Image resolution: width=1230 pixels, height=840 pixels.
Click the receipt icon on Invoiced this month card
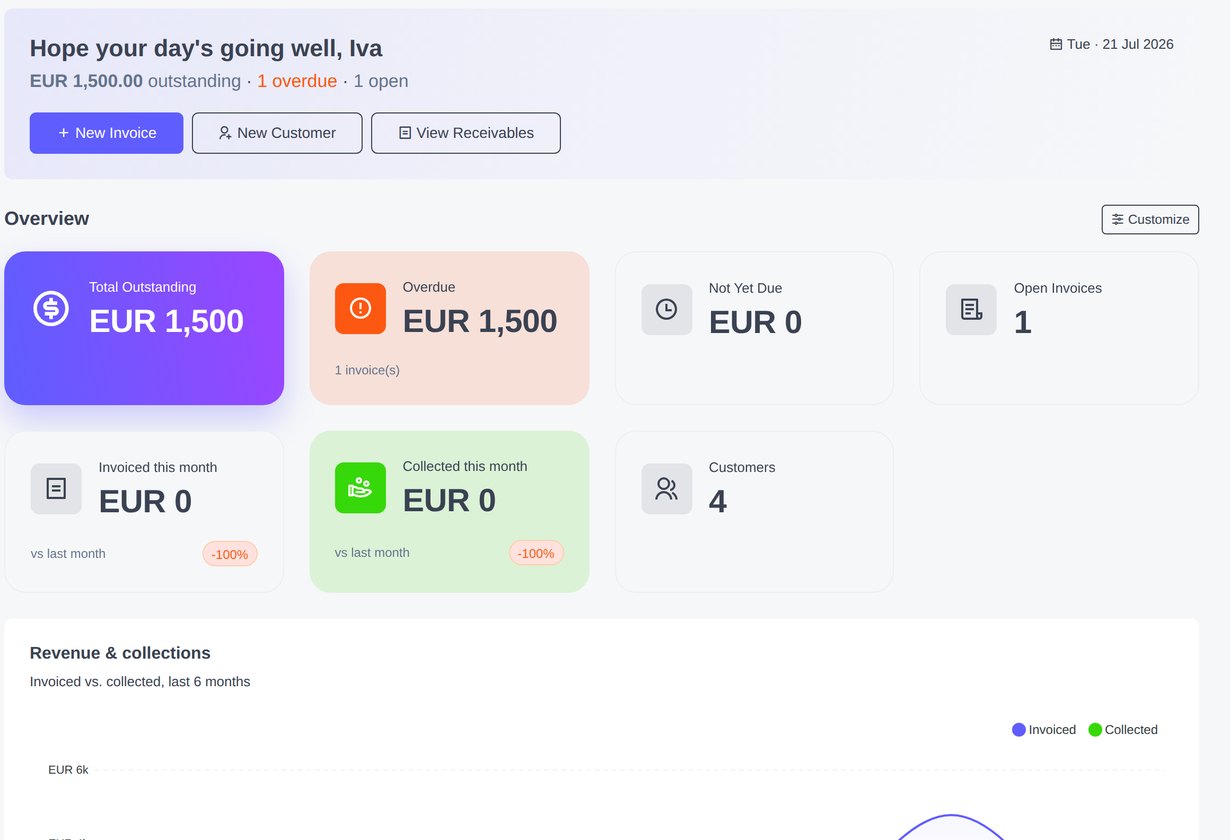56,488
